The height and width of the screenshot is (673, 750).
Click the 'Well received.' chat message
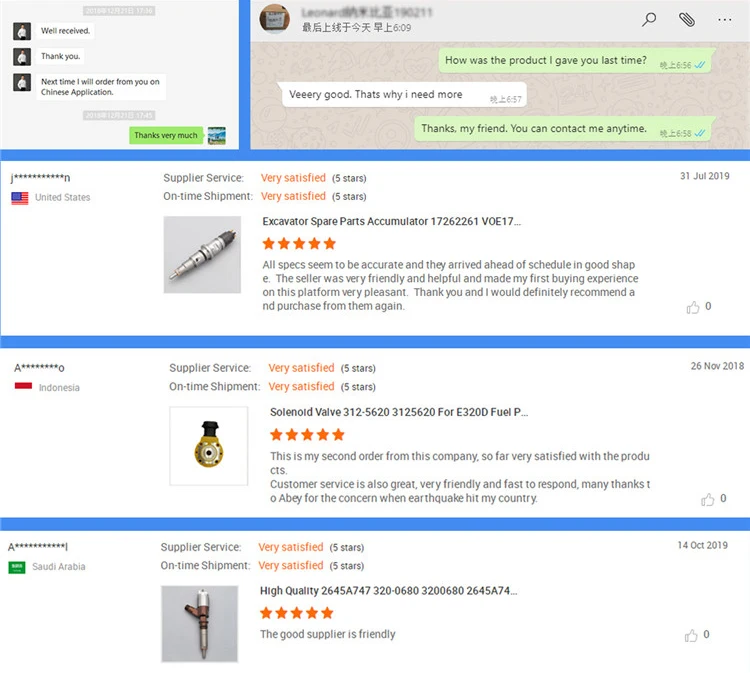click(x=66, y=31)
